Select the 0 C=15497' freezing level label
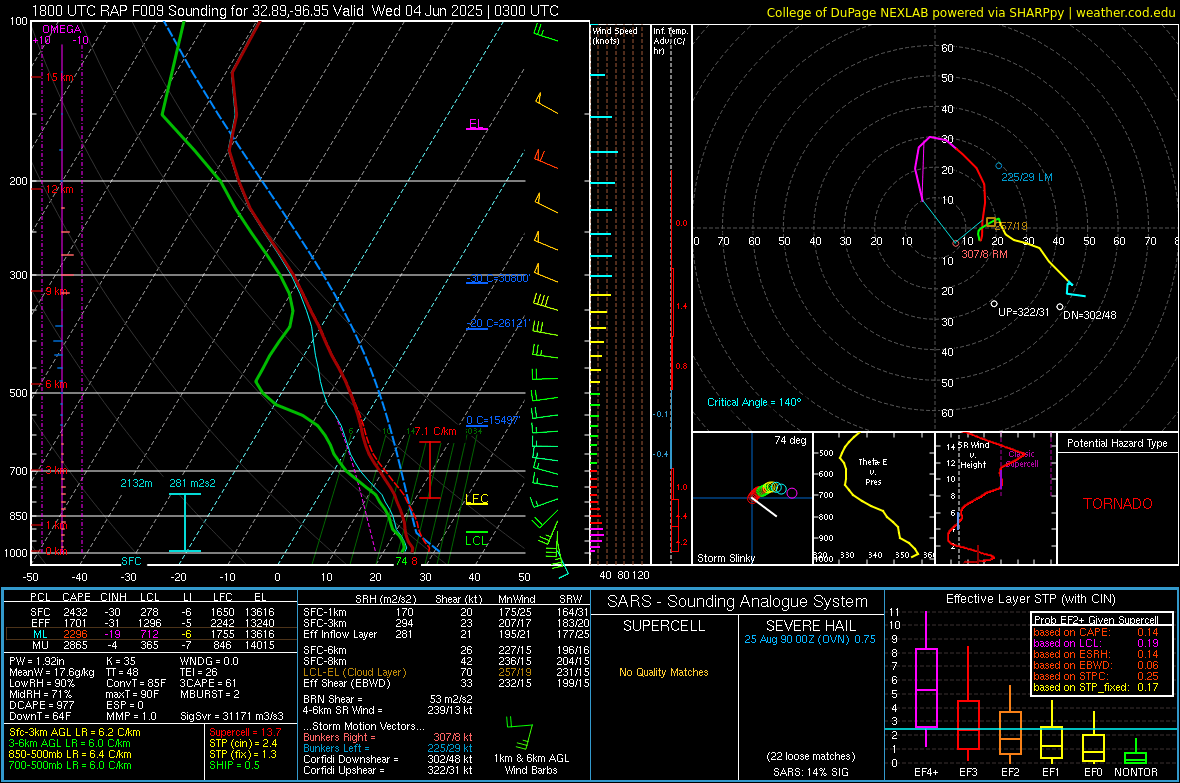 [493, 420]
